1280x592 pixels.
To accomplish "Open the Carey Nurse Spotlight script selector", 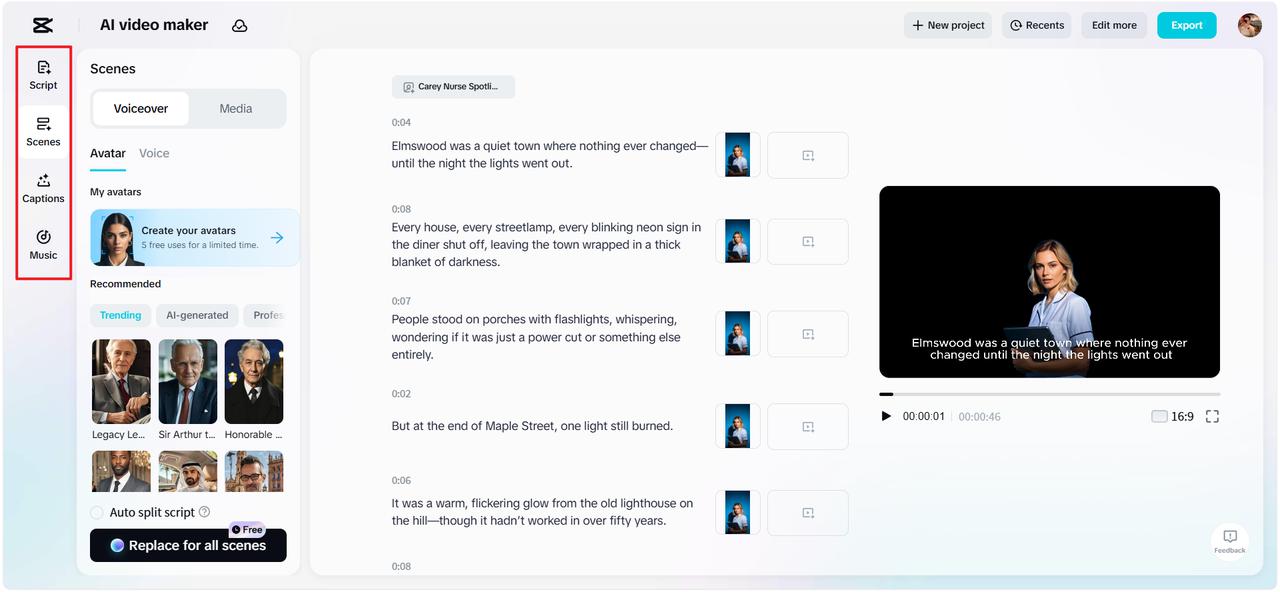I will (453, 86).
